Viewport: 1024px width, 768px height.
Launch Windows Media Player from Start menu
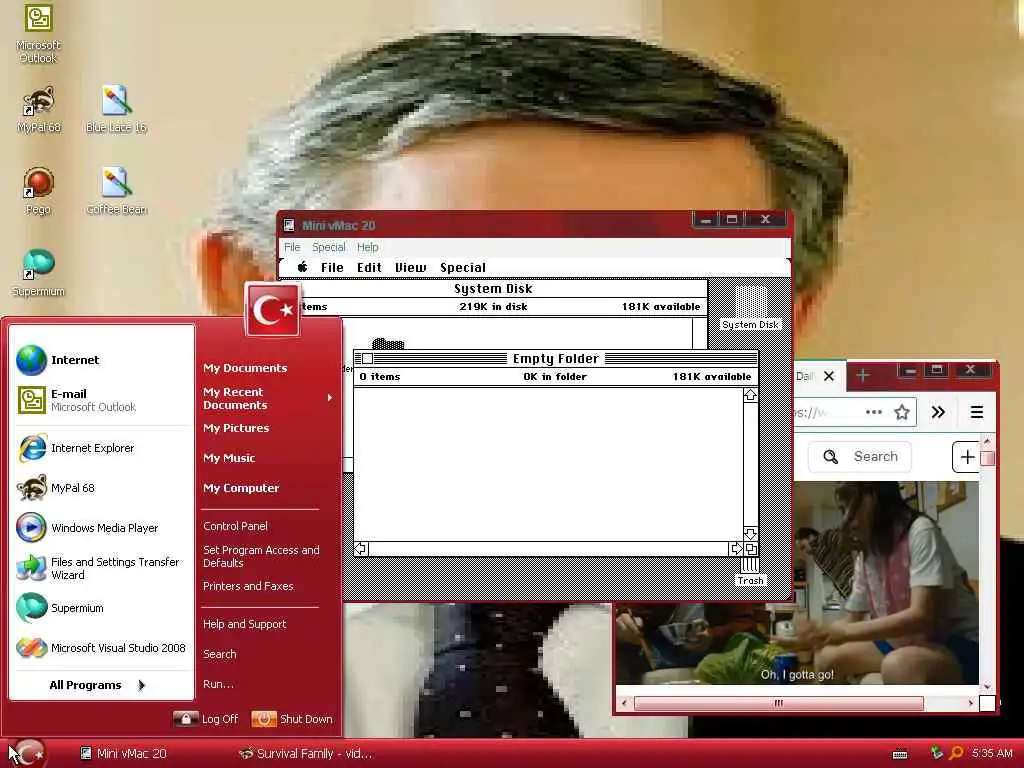click(103, 528)
